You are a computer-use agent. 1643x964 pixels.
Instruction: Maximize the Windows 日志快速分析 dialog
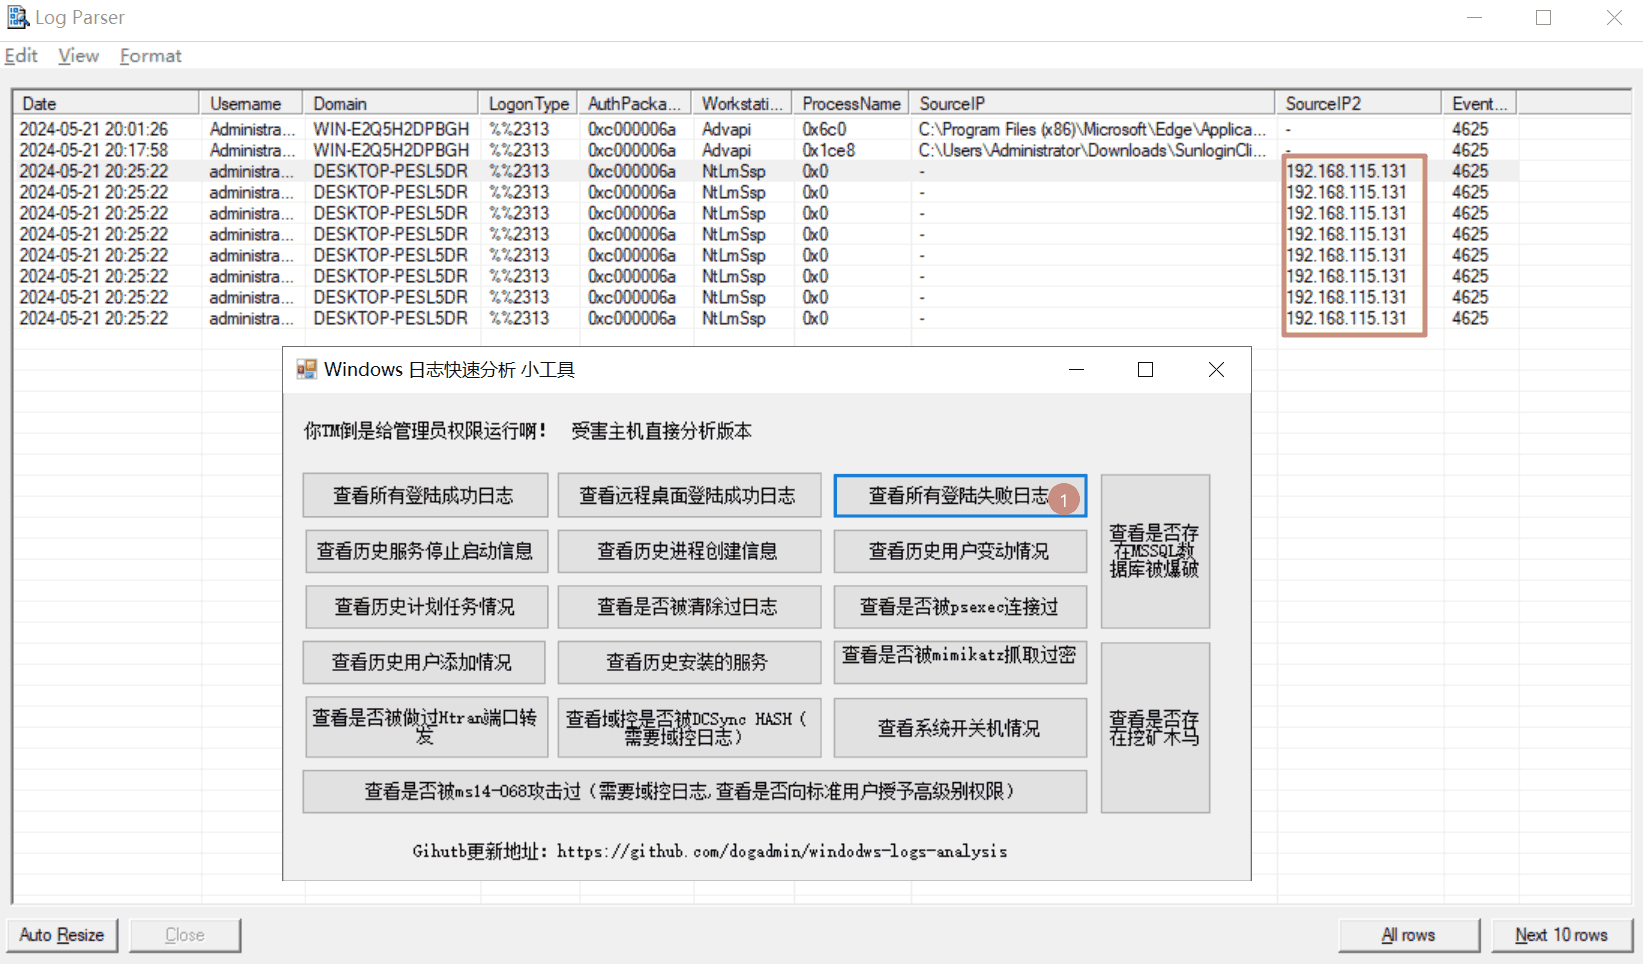1146,370
